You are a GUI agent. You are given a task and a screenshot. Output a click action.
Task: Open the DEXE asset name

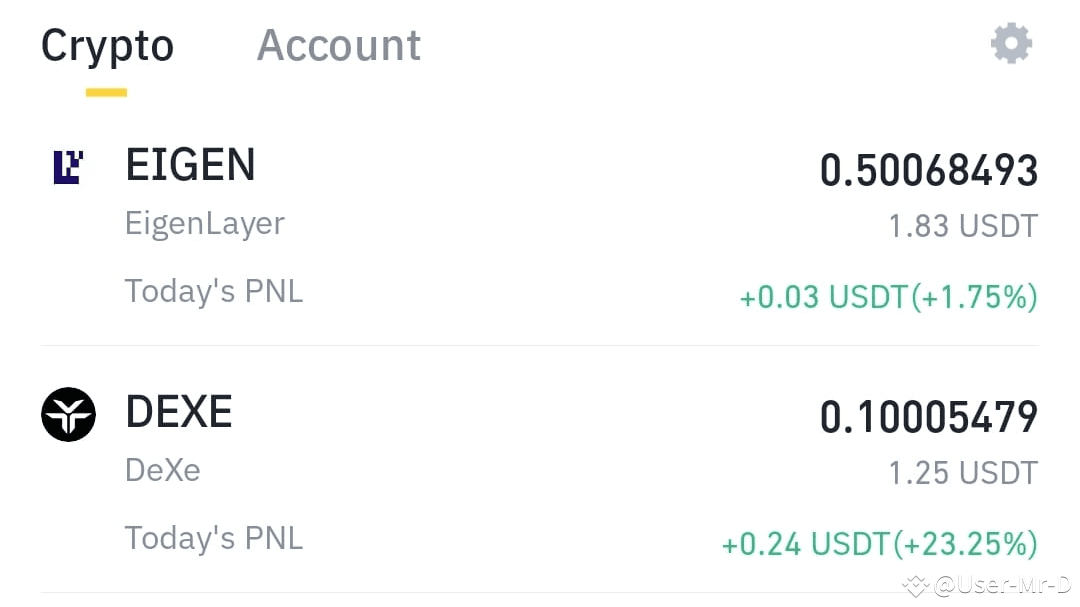click(179, 412)
